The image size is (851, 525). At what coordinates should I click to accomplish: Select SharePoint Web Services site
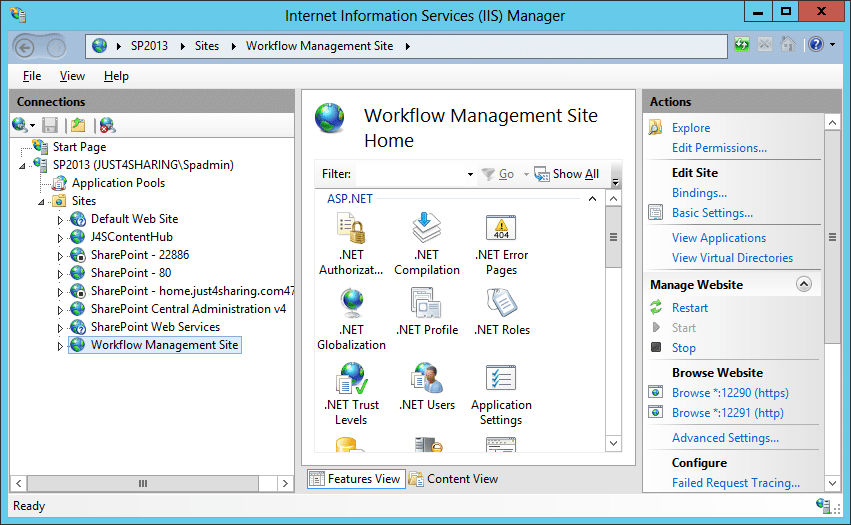[155, 327]
